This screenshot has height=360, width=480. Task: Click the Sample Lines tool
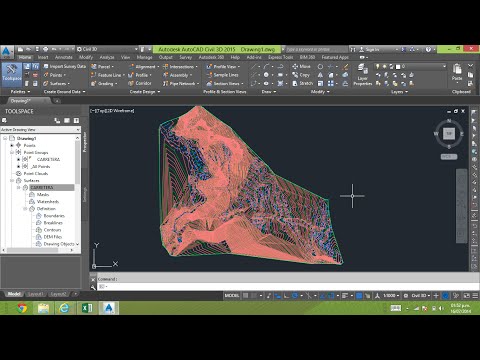222,75
